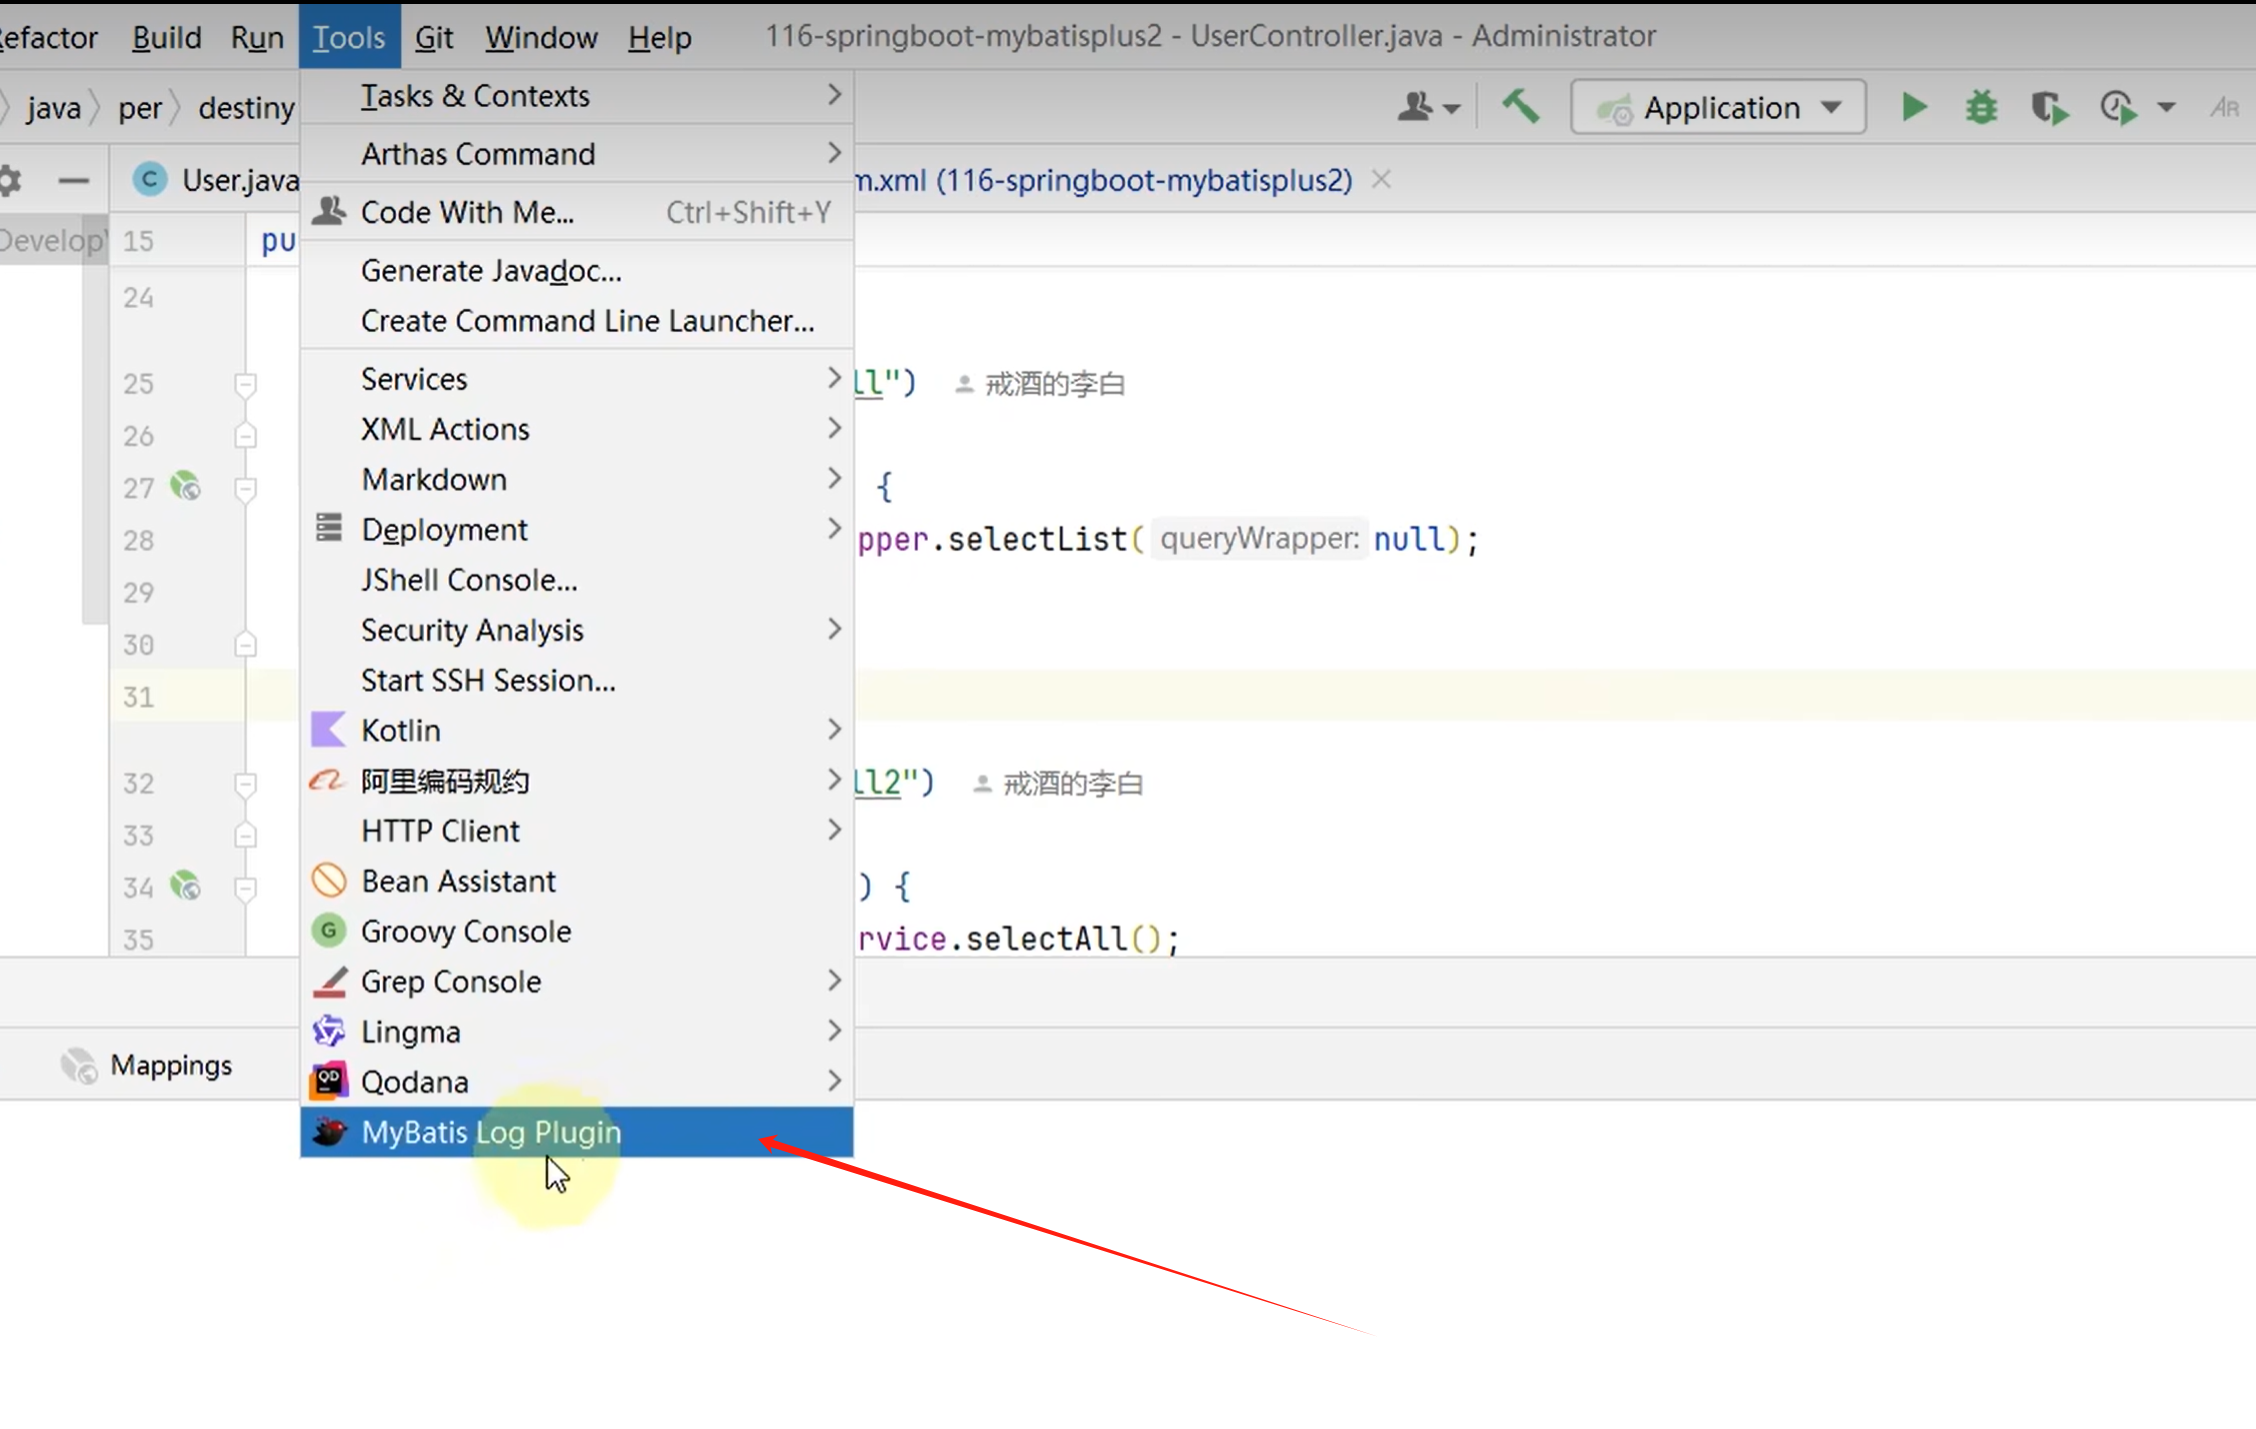Click the class icon on User.java tab

150,180
